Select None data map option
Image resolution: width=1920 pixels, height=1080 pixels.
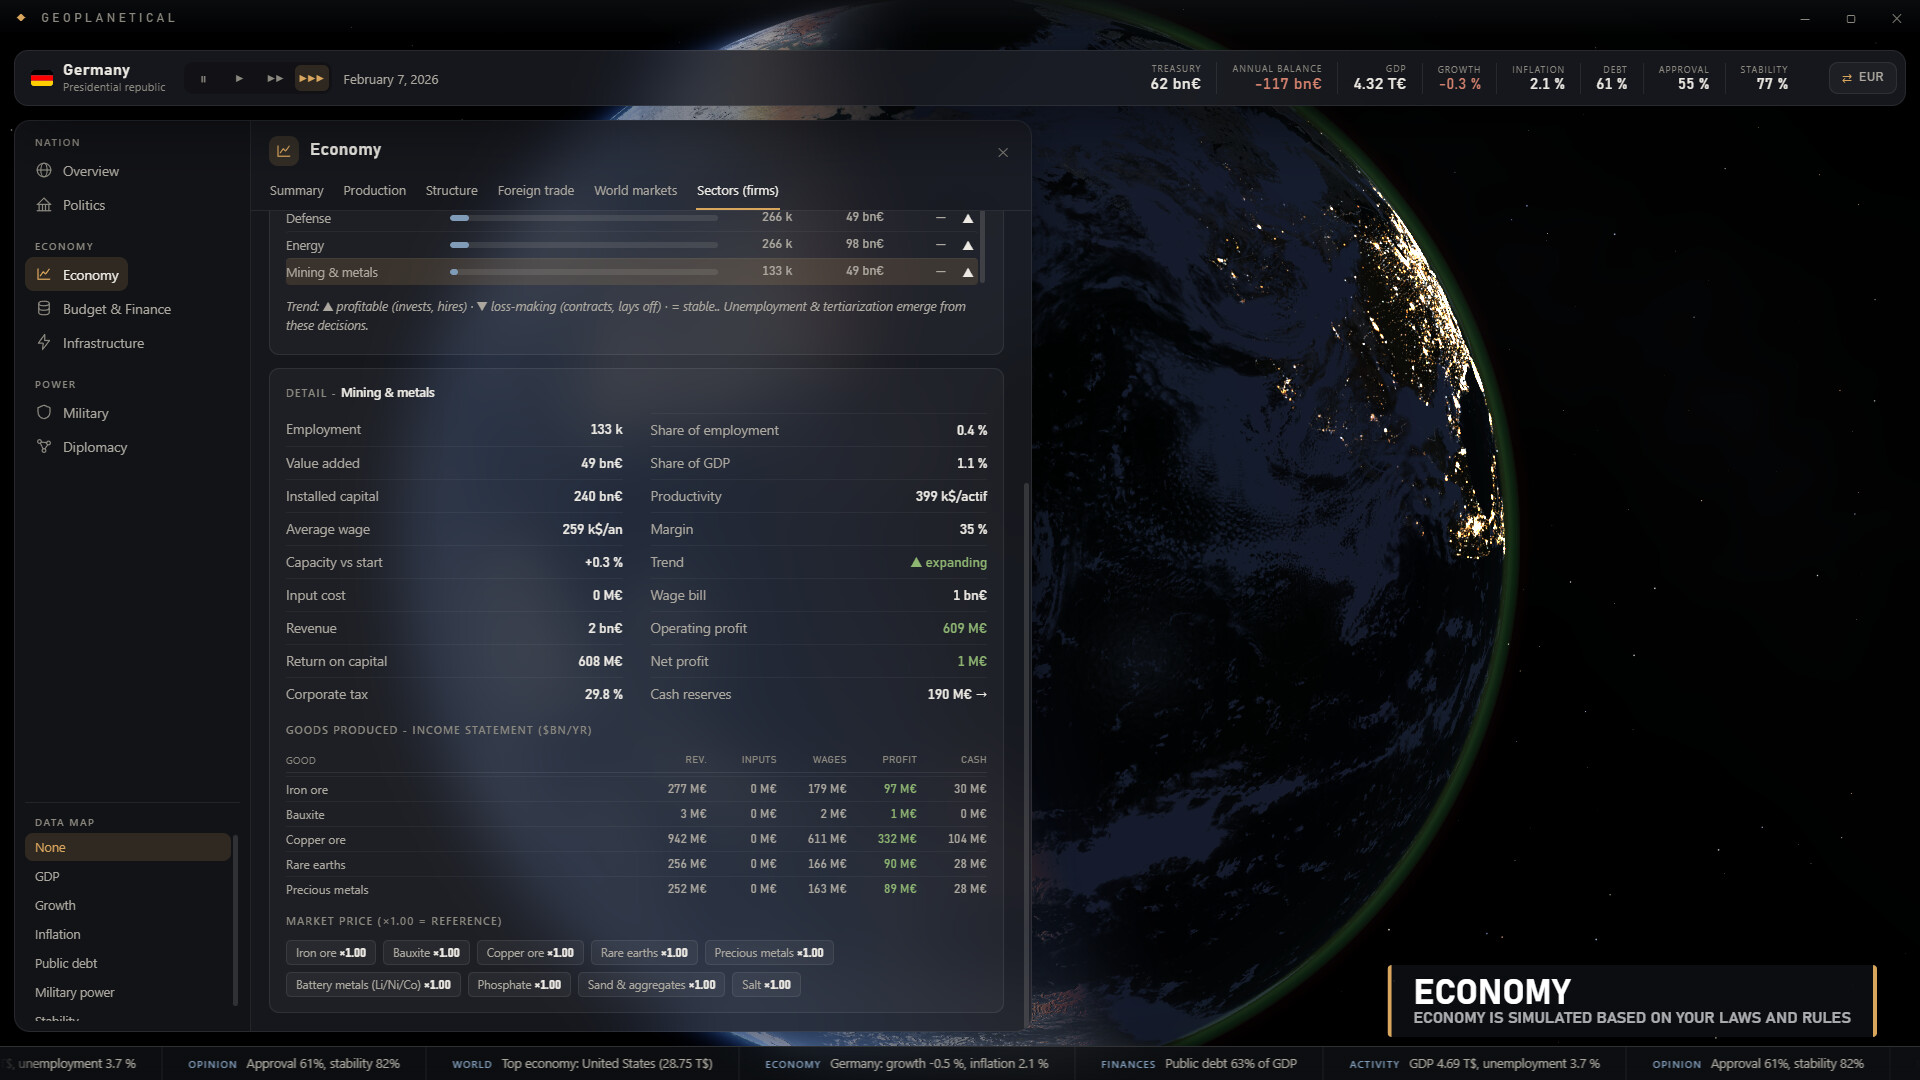point(128,847)
